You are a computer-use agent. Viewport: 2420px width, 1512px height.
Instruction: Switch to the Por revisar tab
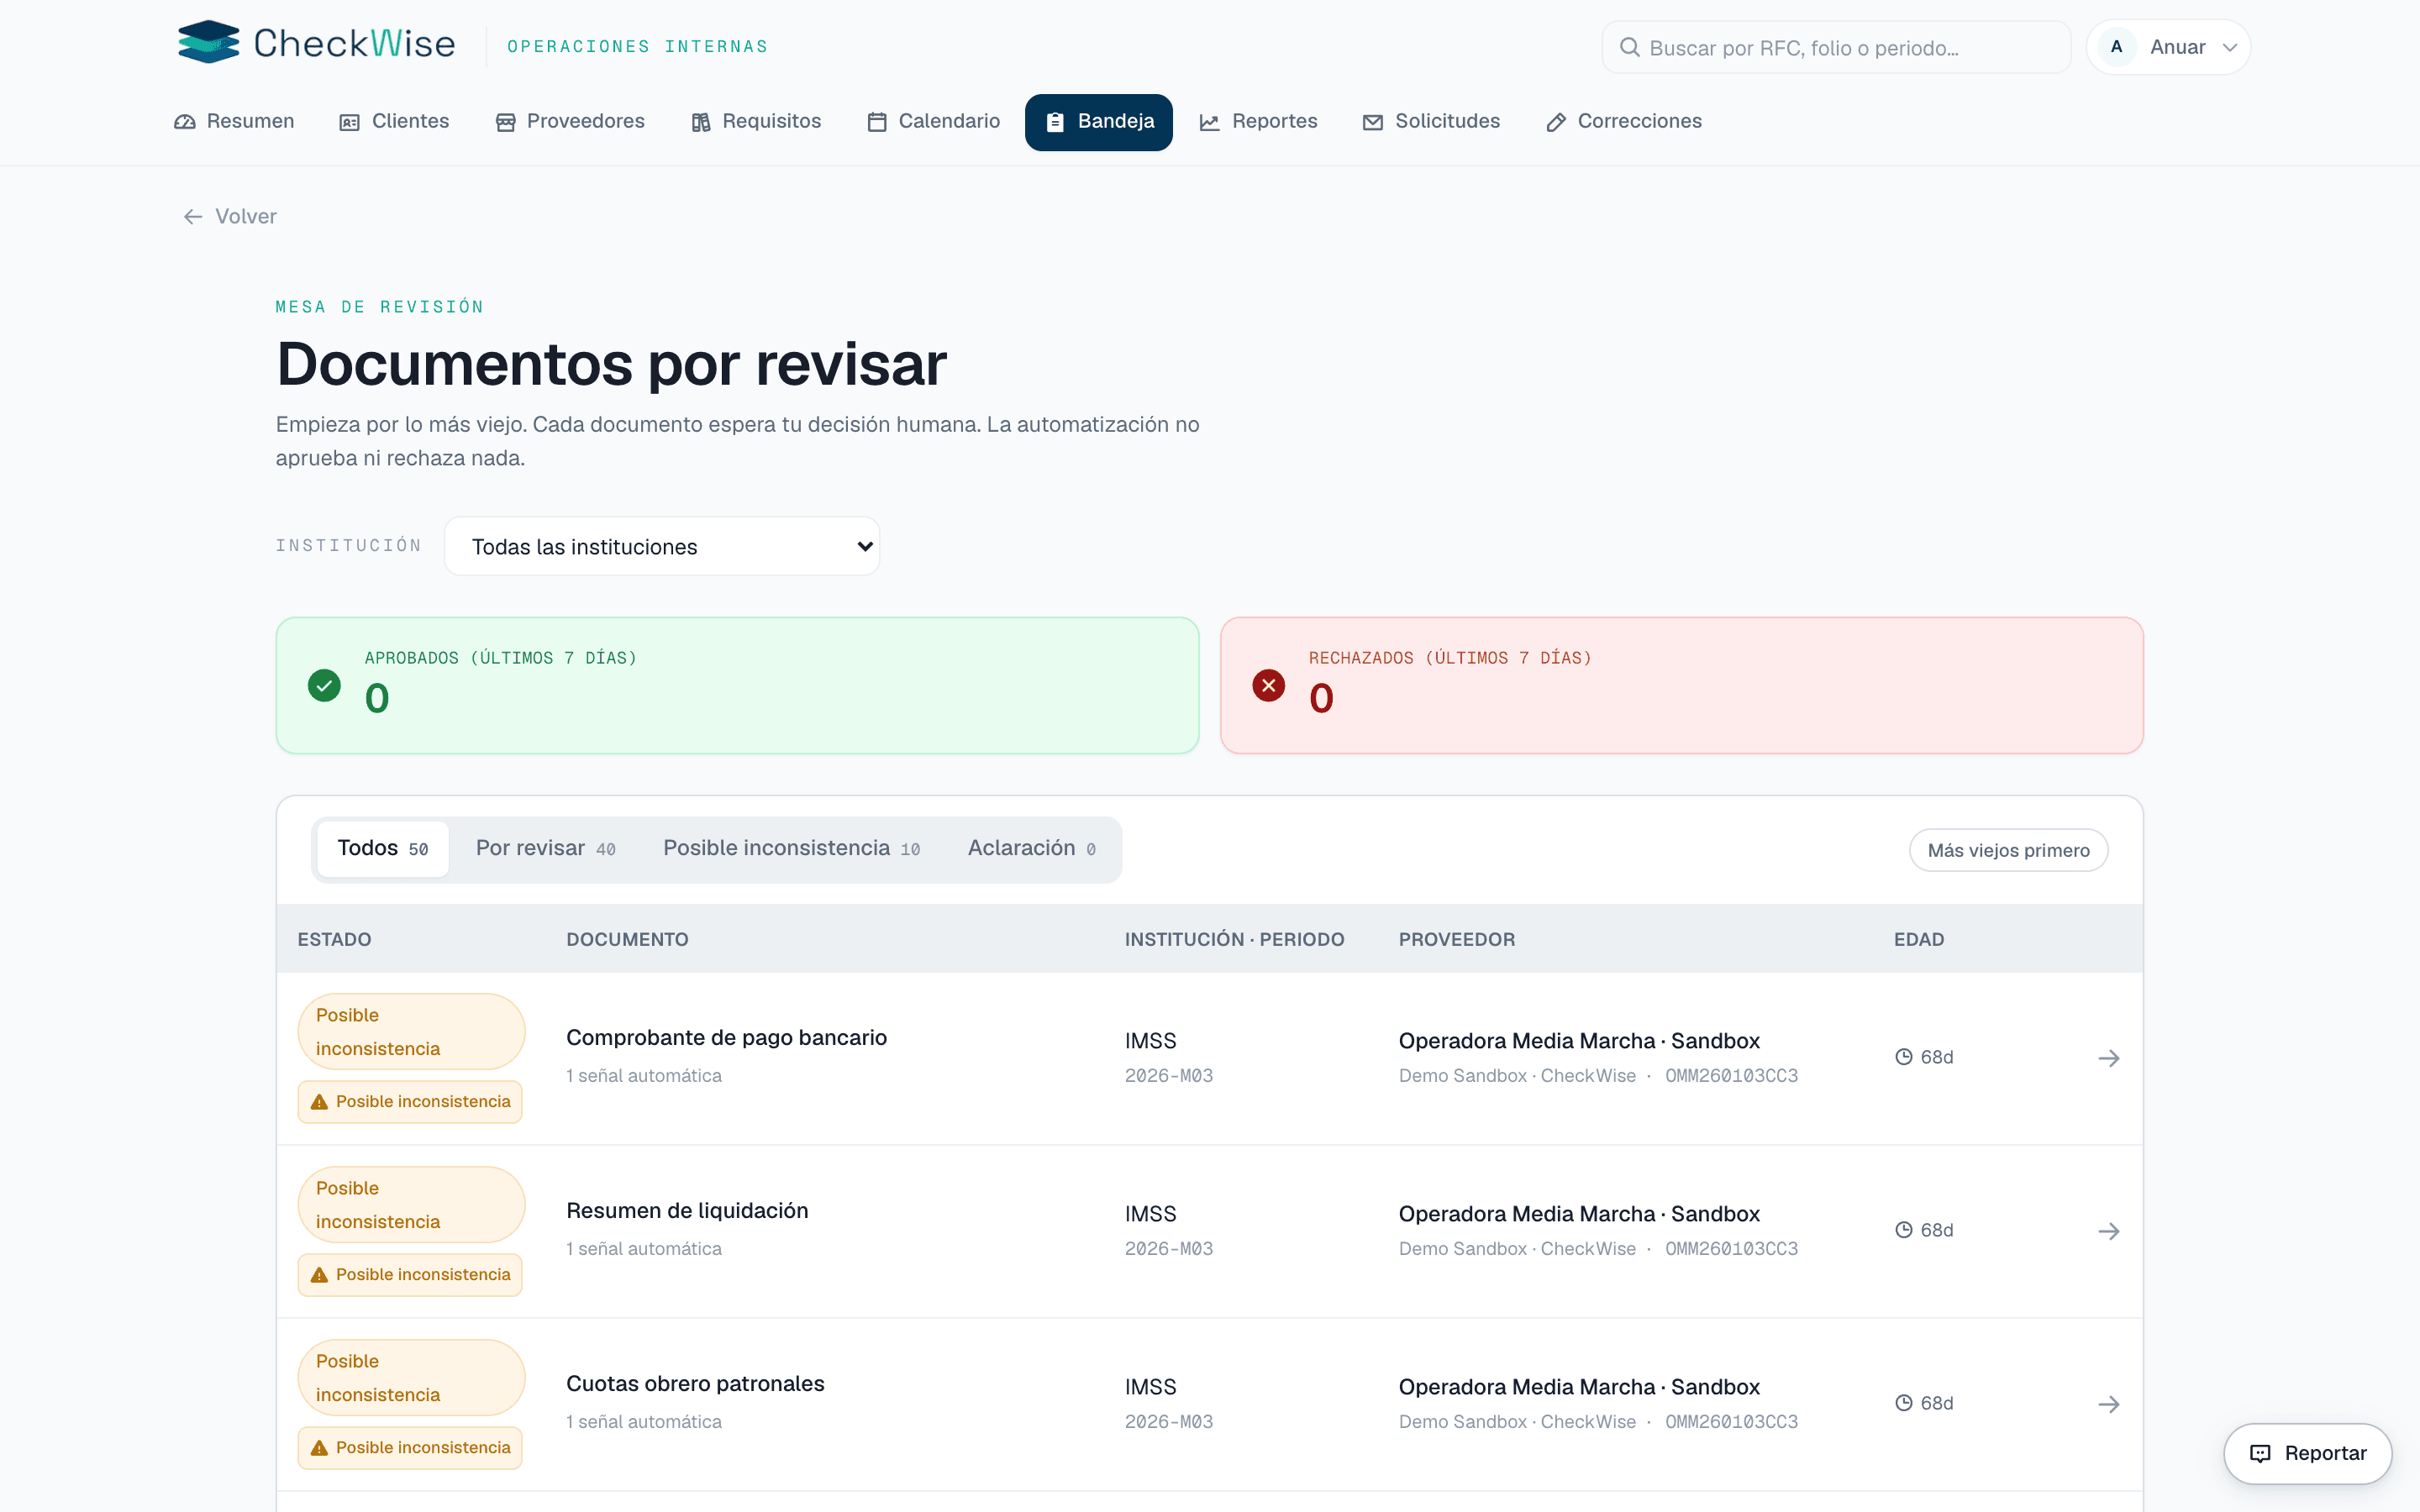[x=546, y=849]
